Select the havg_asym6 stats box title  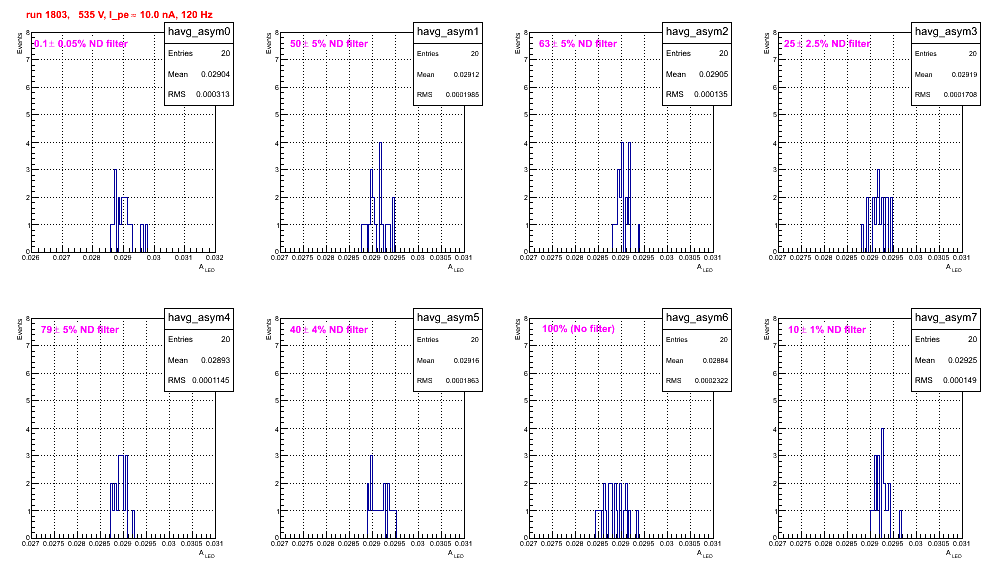[697, 318]
